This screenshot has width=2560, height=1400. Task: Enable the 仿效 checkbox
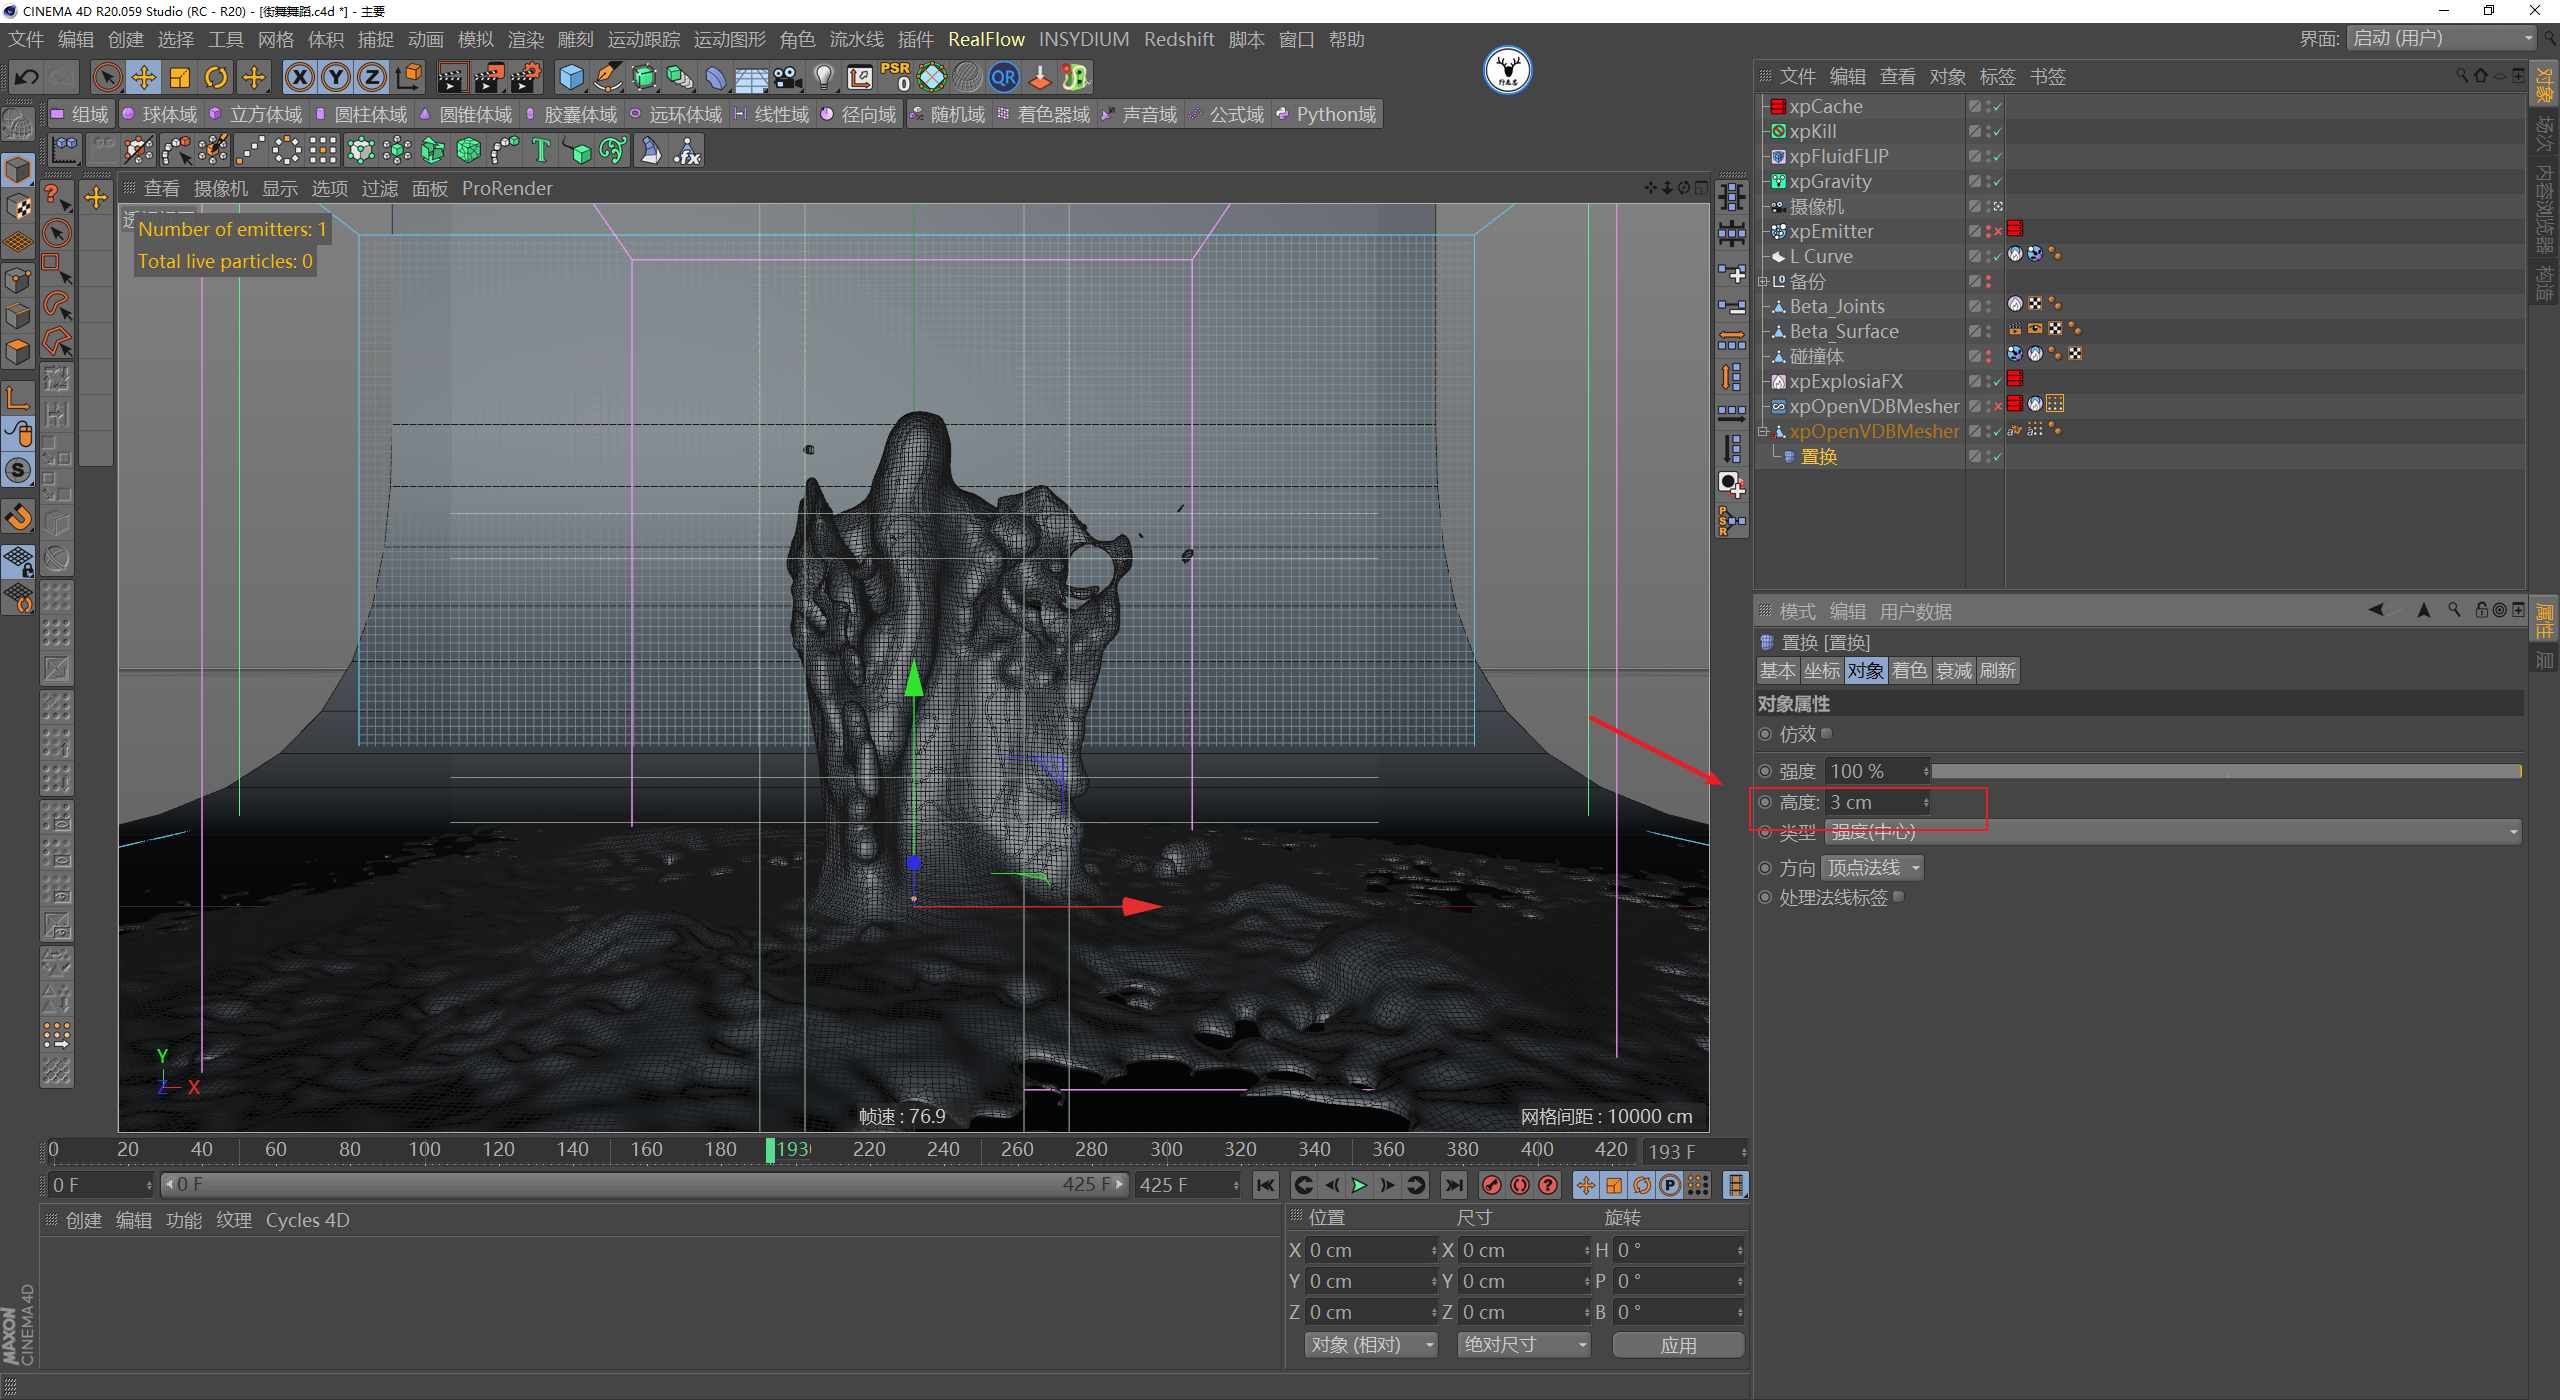1827,734
